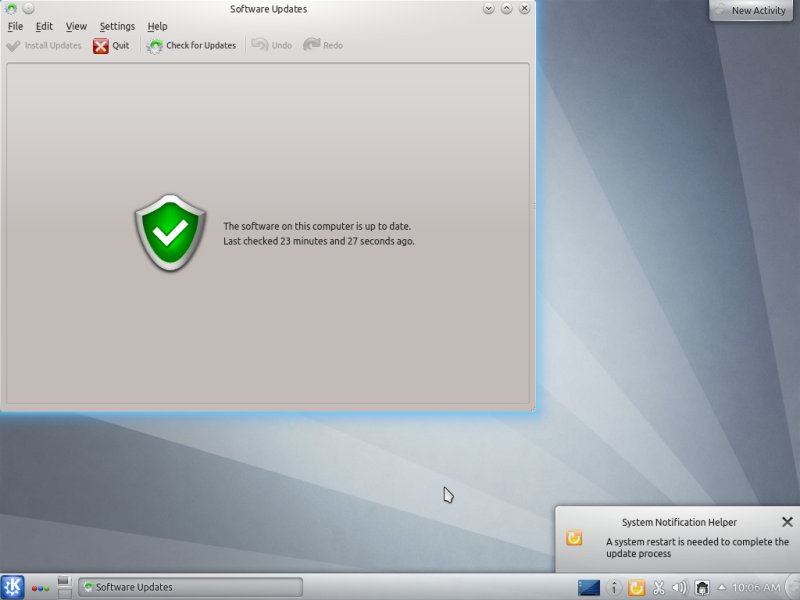This screenshot has width=800, height=600.
Task: Open the notifications info tray icon
Action: click(x=614, y=588)
